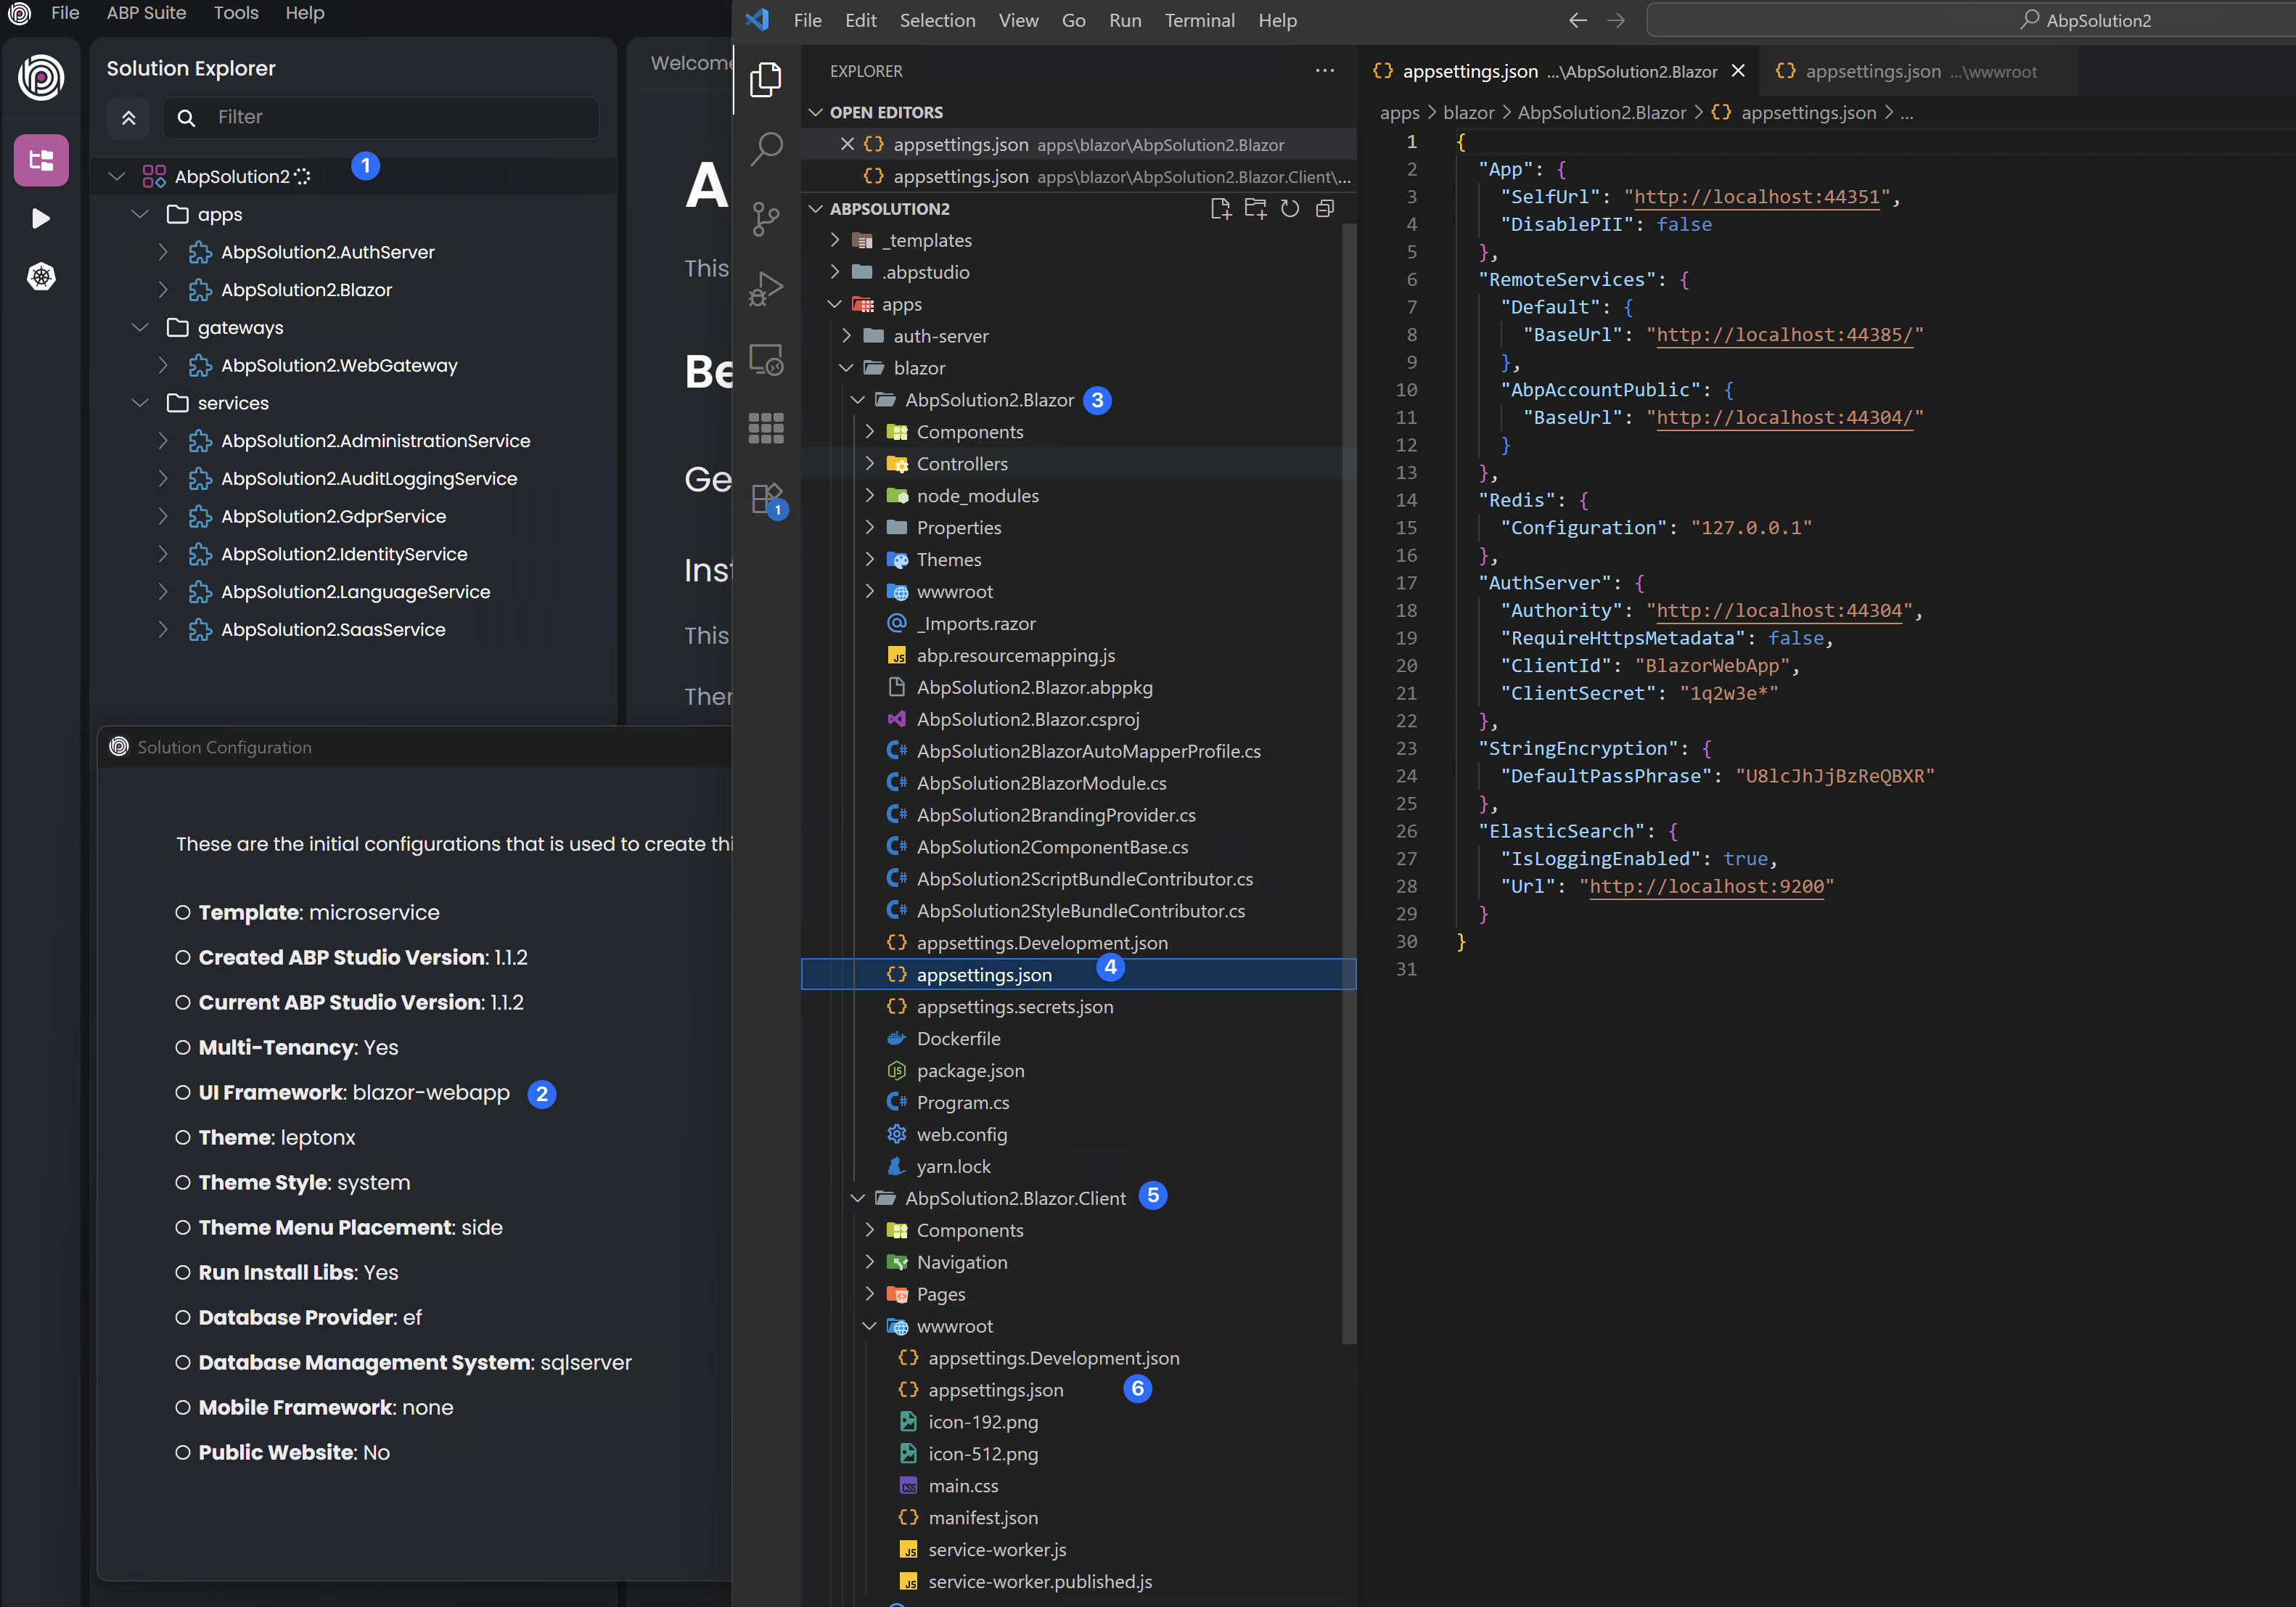Click VS Code AbpSolution2 command search box

point(1971,20)
